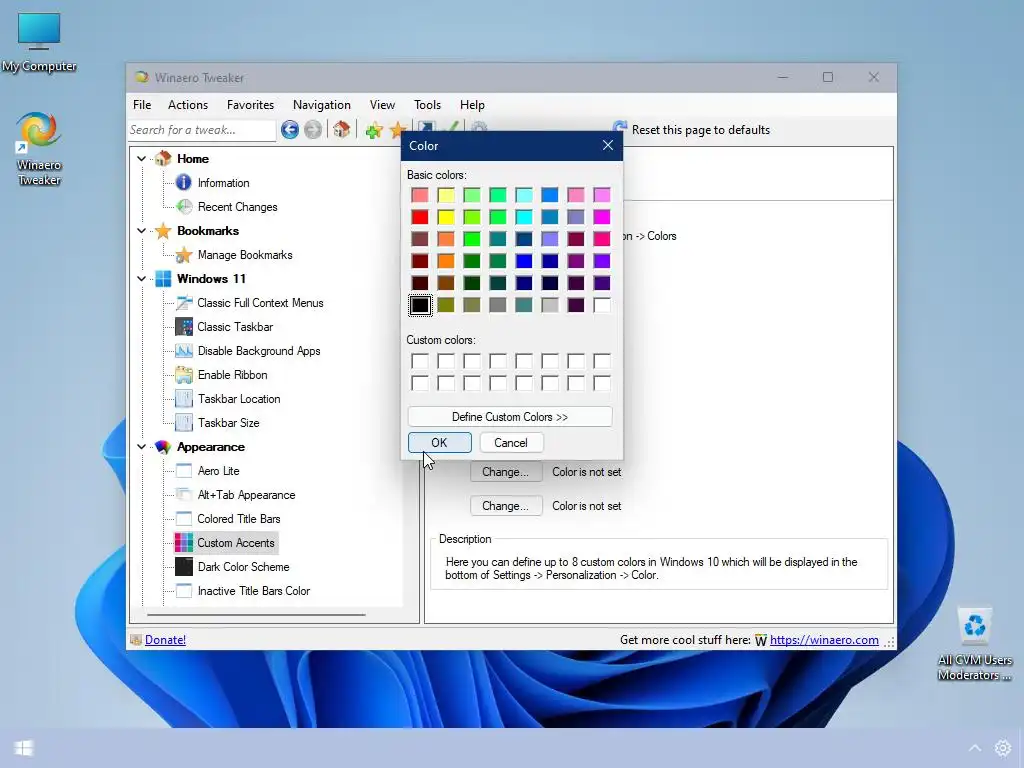This screenshot has height=768, width=1024.
Task: Select the Recent Changes entry
Action: tap(238, 206)
